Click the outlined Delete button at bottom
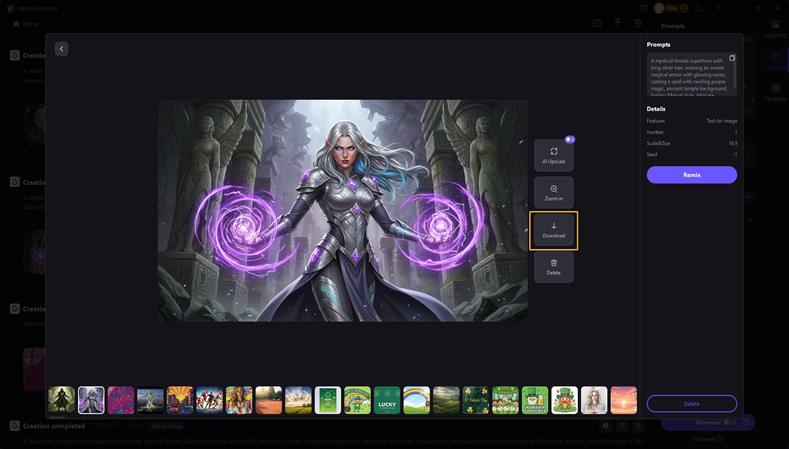Viewport: 789px width, 449px height. pyautogui.click(x=691, y=404)
